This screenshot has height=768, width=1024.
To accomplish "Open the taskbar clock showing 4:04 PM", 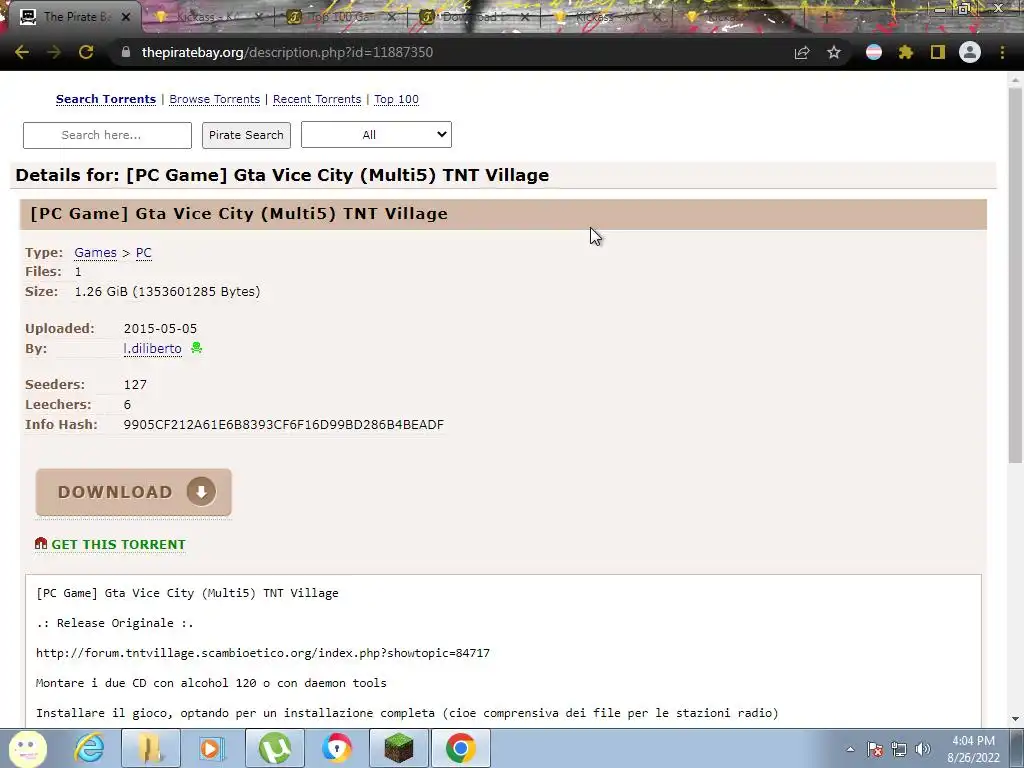I will pos(973,749).
